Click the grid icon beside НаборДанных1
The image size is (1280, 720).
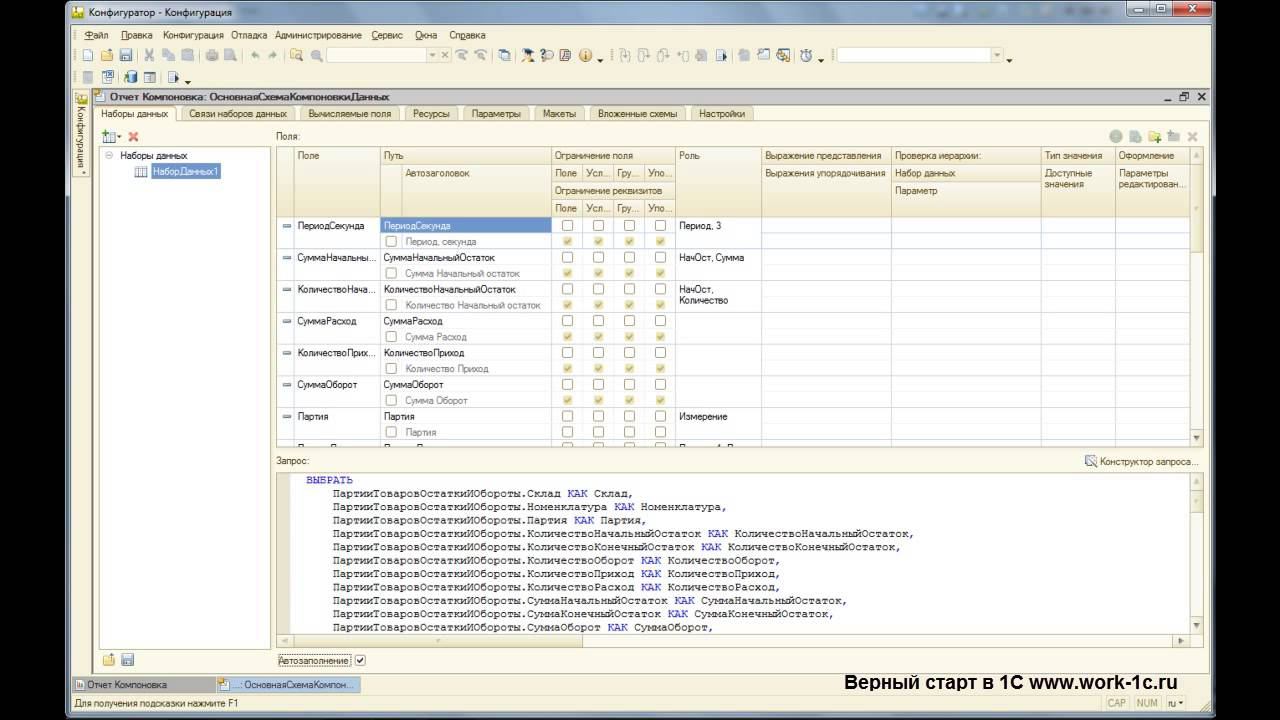(141, 172)
